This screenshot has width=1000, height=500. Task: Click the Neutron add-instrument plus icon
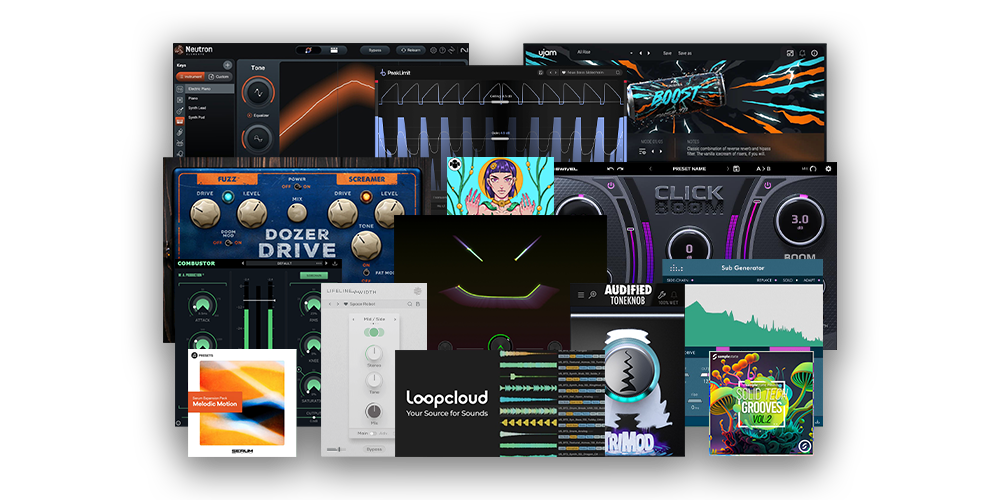[x=228, y=65]
